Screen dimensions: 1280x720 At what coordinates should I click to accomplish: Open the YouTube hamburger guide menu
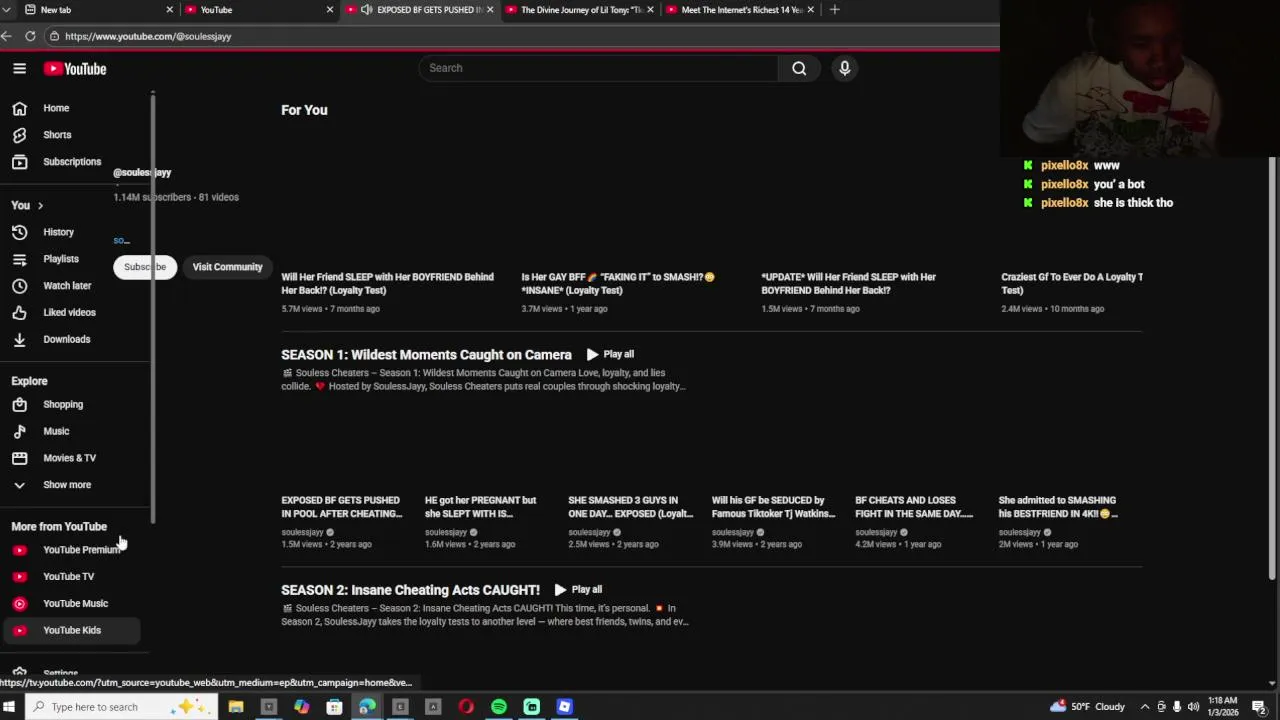19,68
